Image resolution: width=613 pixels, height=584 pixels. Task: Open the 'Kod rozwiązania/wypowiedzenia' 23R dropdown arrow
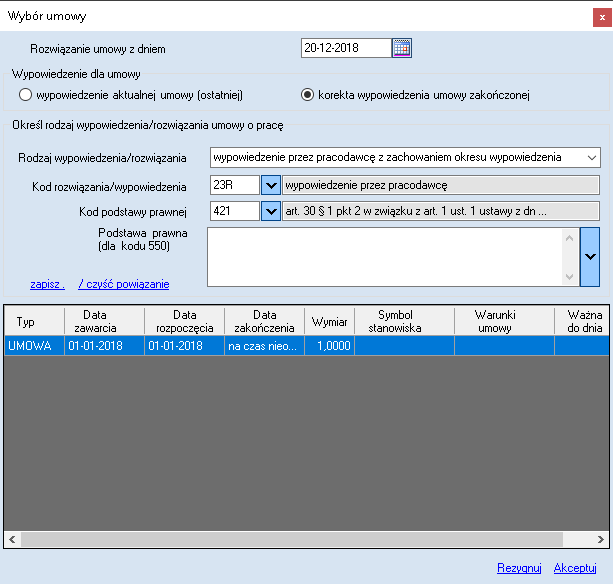[270, 184]
